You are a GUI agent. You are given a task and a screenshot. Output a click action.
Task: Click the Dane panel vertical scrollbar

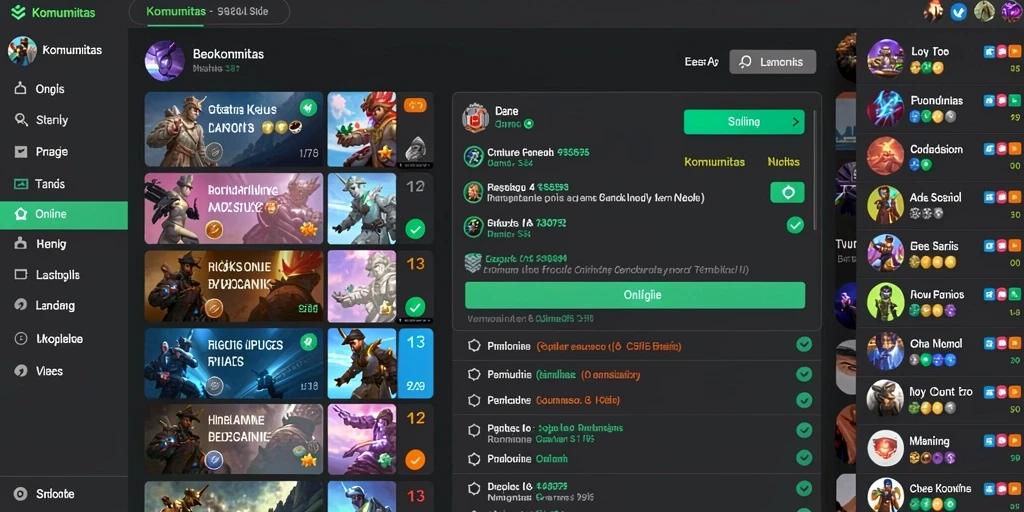click(814, 170)
